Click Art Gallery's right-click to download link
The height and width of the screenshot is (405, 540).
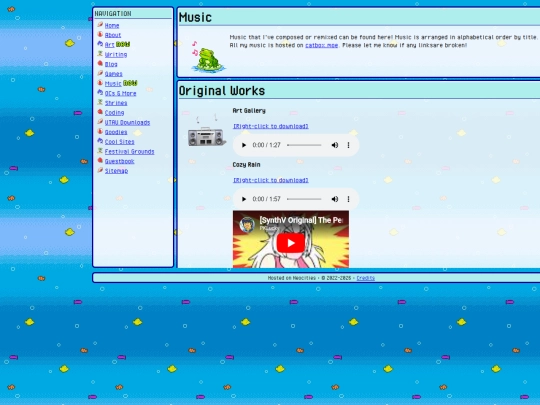[x=271, y=126]
